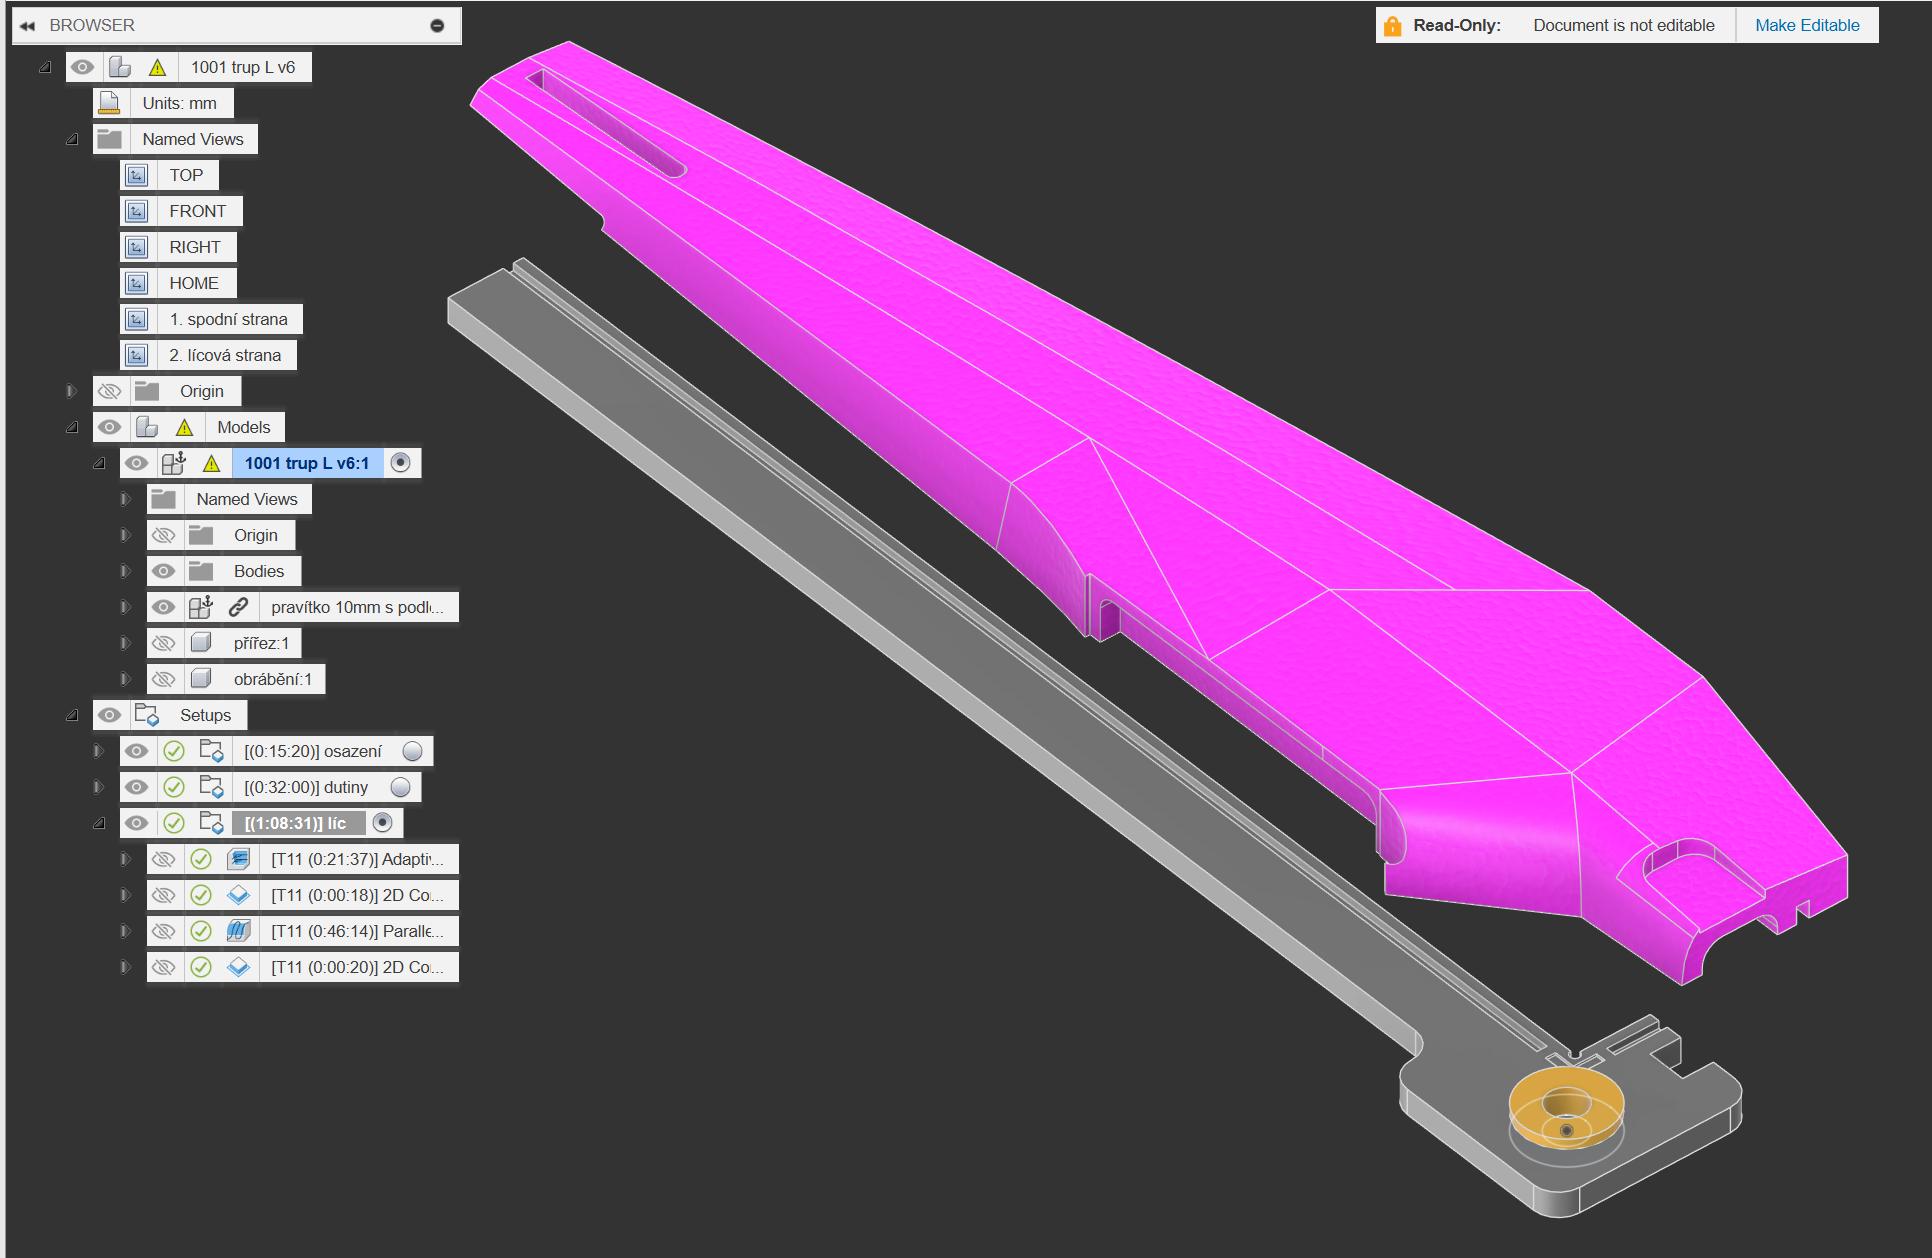This screenshot has height=1258, width=1932.
Task: Click the Setups folder icon
Action: (147, 715)
